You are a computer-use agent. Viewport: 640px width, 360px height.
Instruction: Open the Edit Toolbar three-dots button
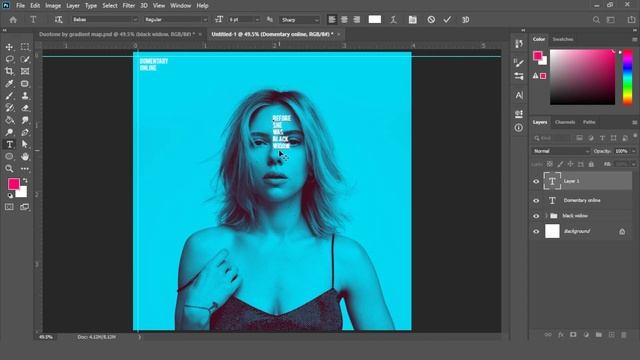click(25, 169)
